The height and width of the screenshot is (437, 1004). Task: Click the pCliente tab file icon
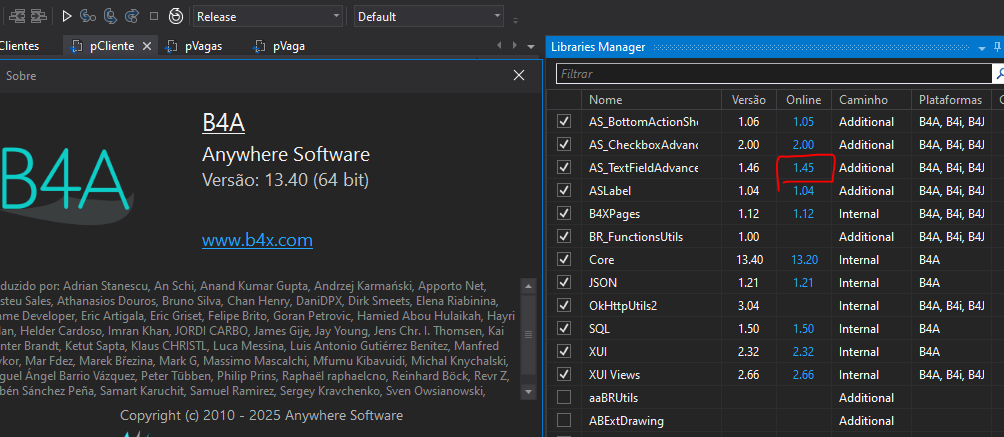pyautogui.click(x=77, y=46)
